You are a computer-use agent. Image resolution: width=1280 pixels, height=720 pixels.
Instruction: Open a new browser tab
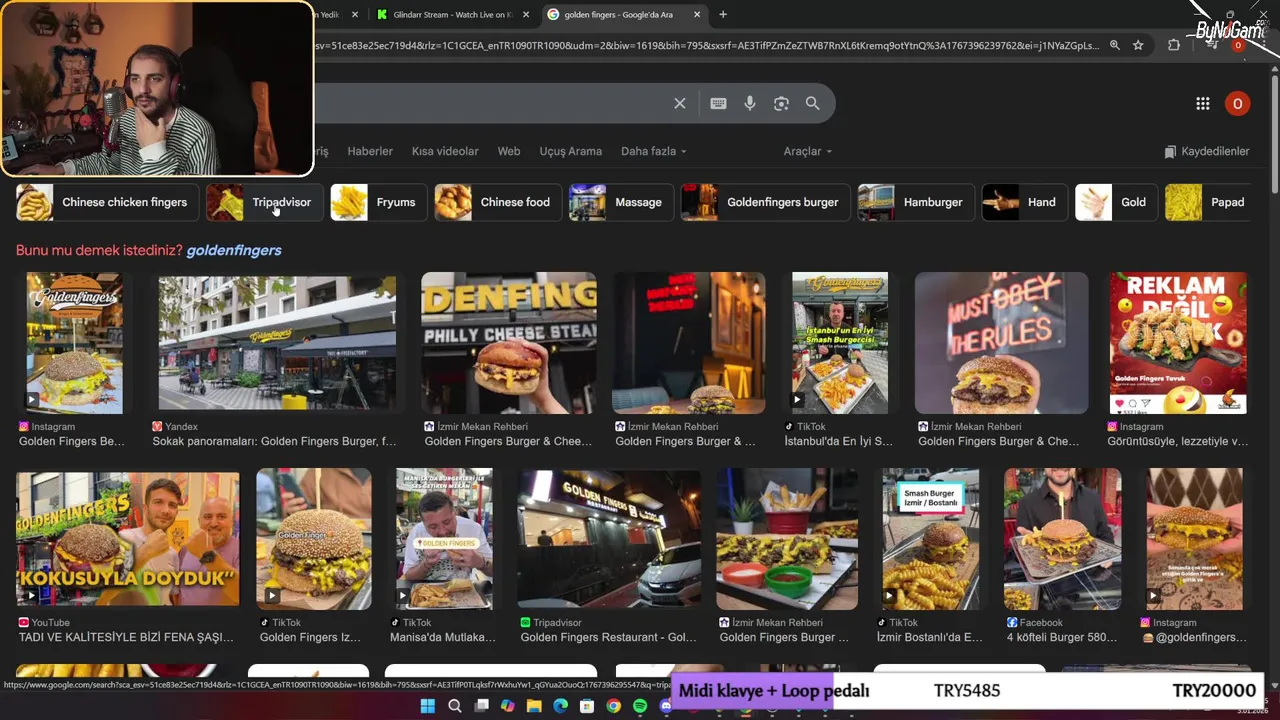click(723, 14)
